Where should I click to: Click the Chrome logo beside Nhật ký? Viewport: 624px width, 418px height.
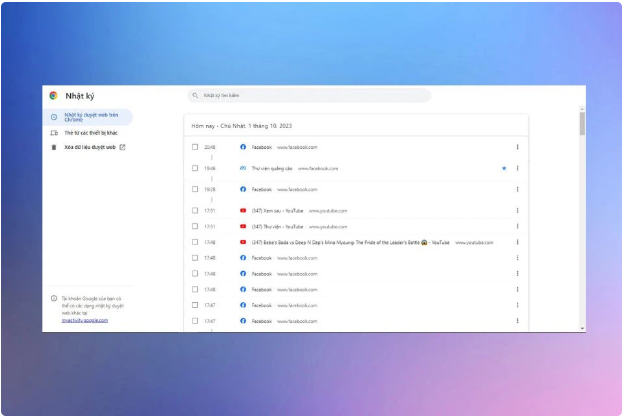pyautogui.click(x=53, y=96)
